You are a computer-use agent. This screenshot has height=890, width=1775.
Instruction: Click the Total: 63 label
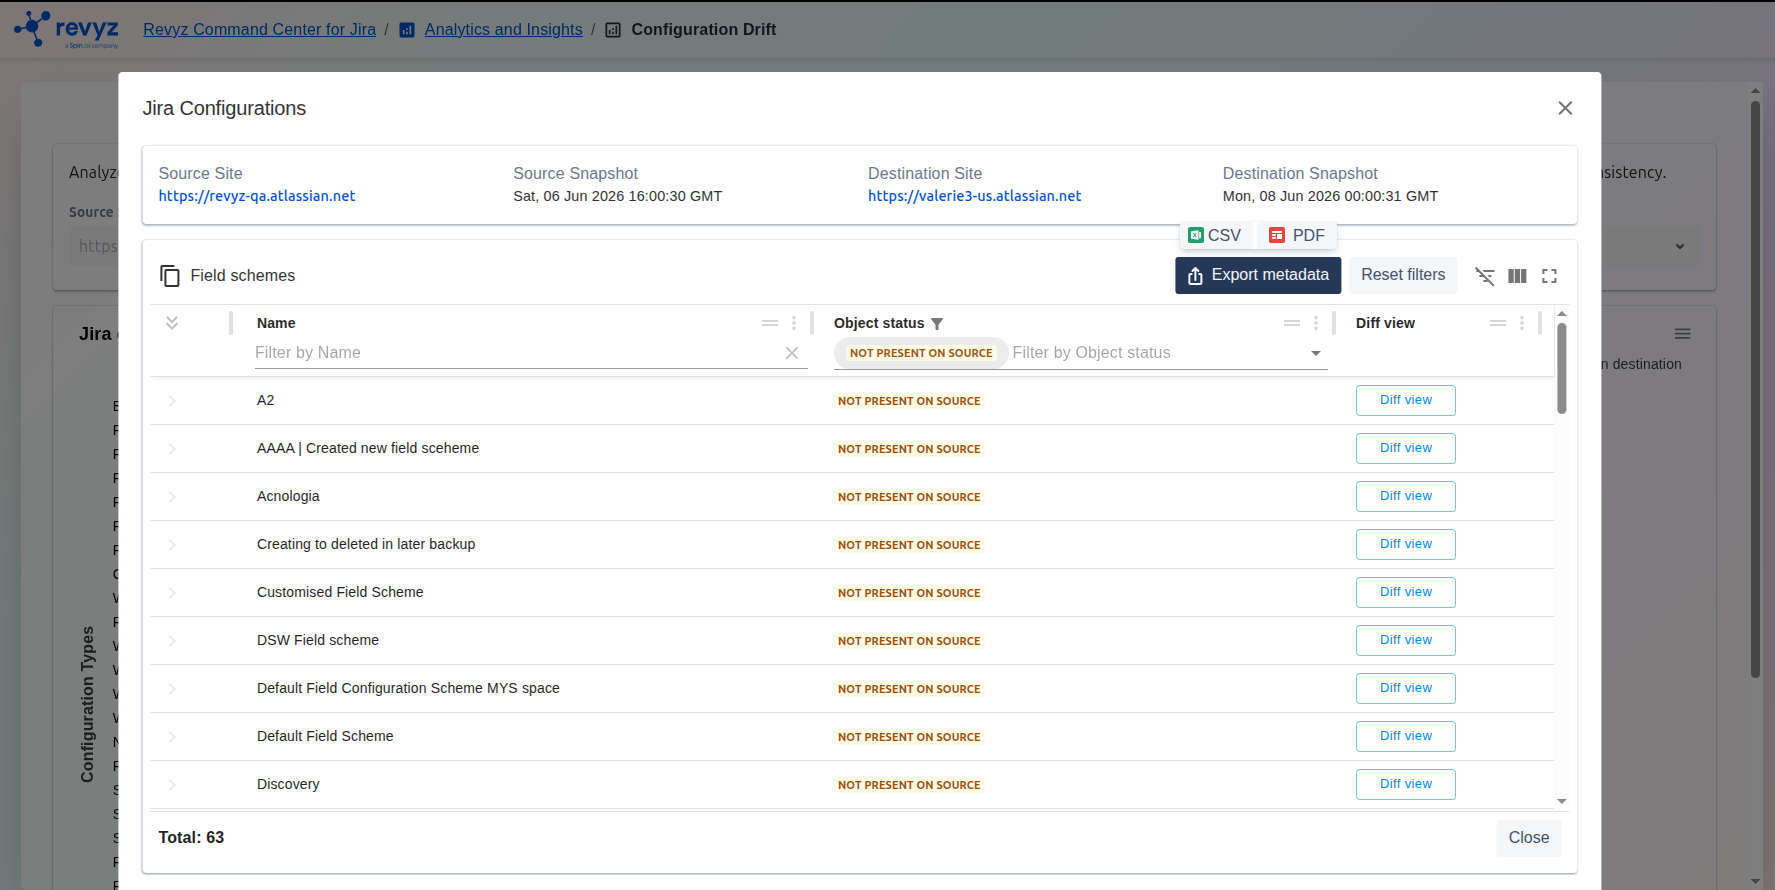click(191, 838)
